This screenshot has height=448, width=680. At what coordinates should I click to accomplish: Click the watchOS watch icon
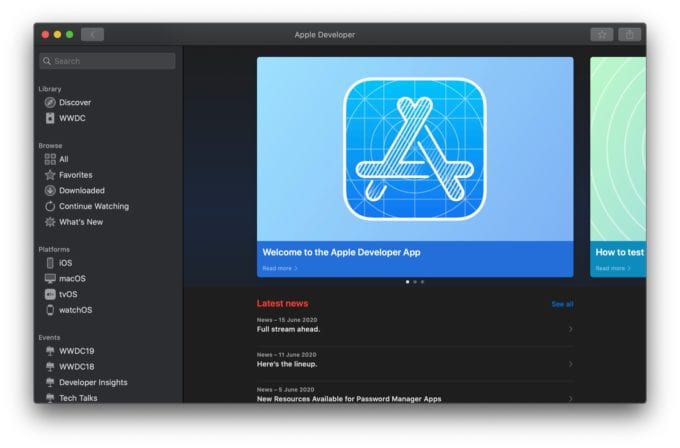[50, 310]
